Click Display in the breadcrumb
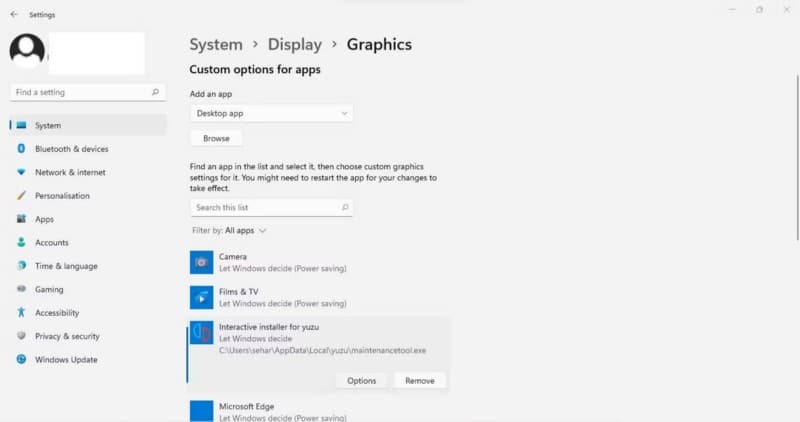This screenshot has width=800, height=422. click(295, 44)
